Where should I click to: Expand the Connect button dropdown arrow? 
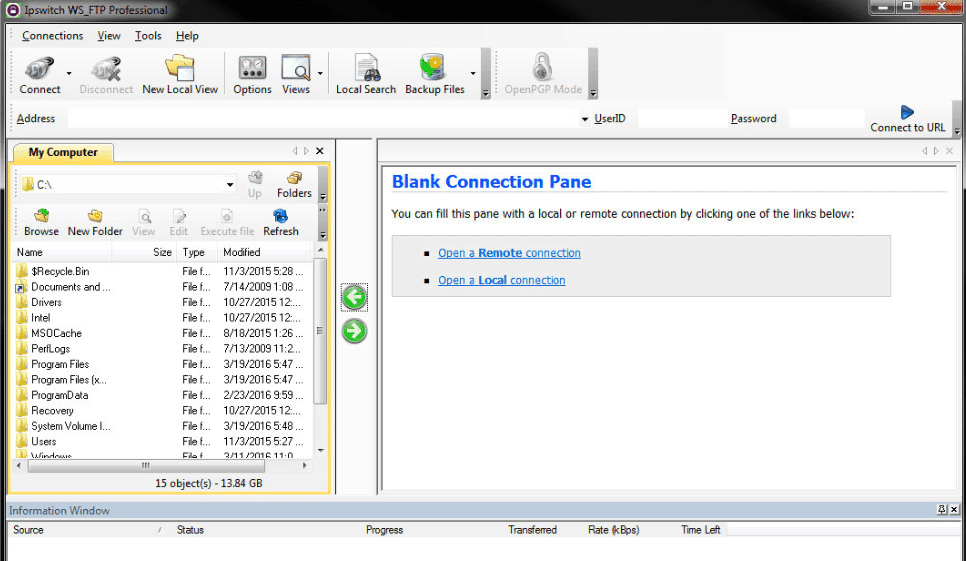(x=68, y=73)
